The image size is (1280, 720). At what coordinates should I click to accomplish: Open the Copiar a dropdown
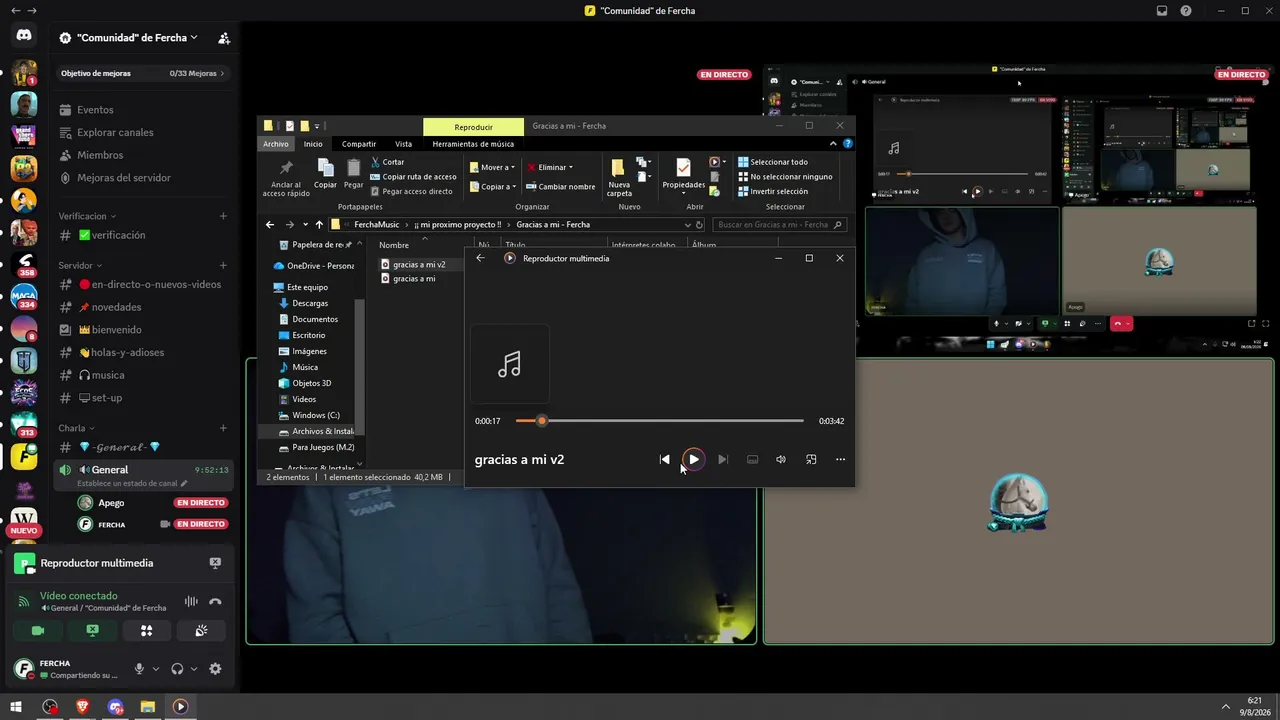pos(492,186)
